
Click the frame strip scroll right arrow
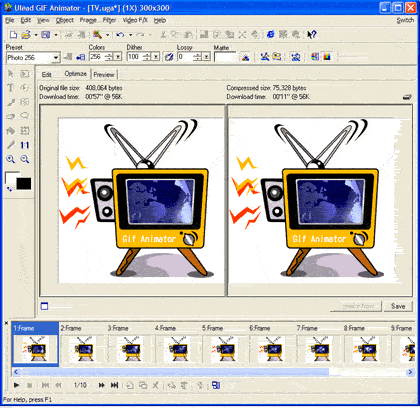[x=410, y=372]
